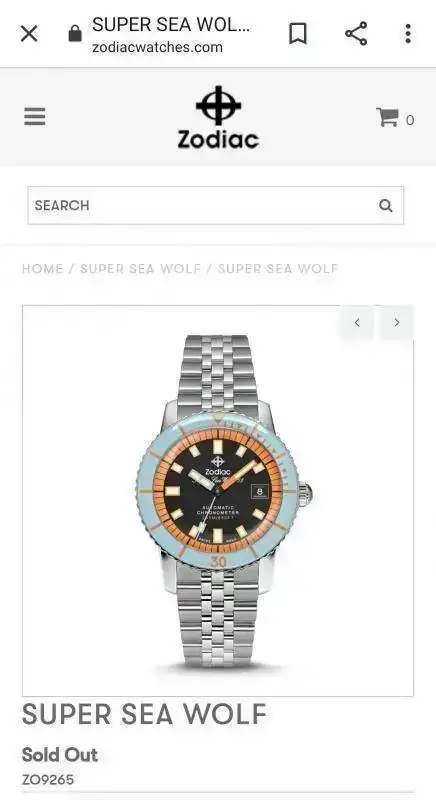436x800 pixels.
Task: Show next product image arrow
Action: tap(397, 322)
